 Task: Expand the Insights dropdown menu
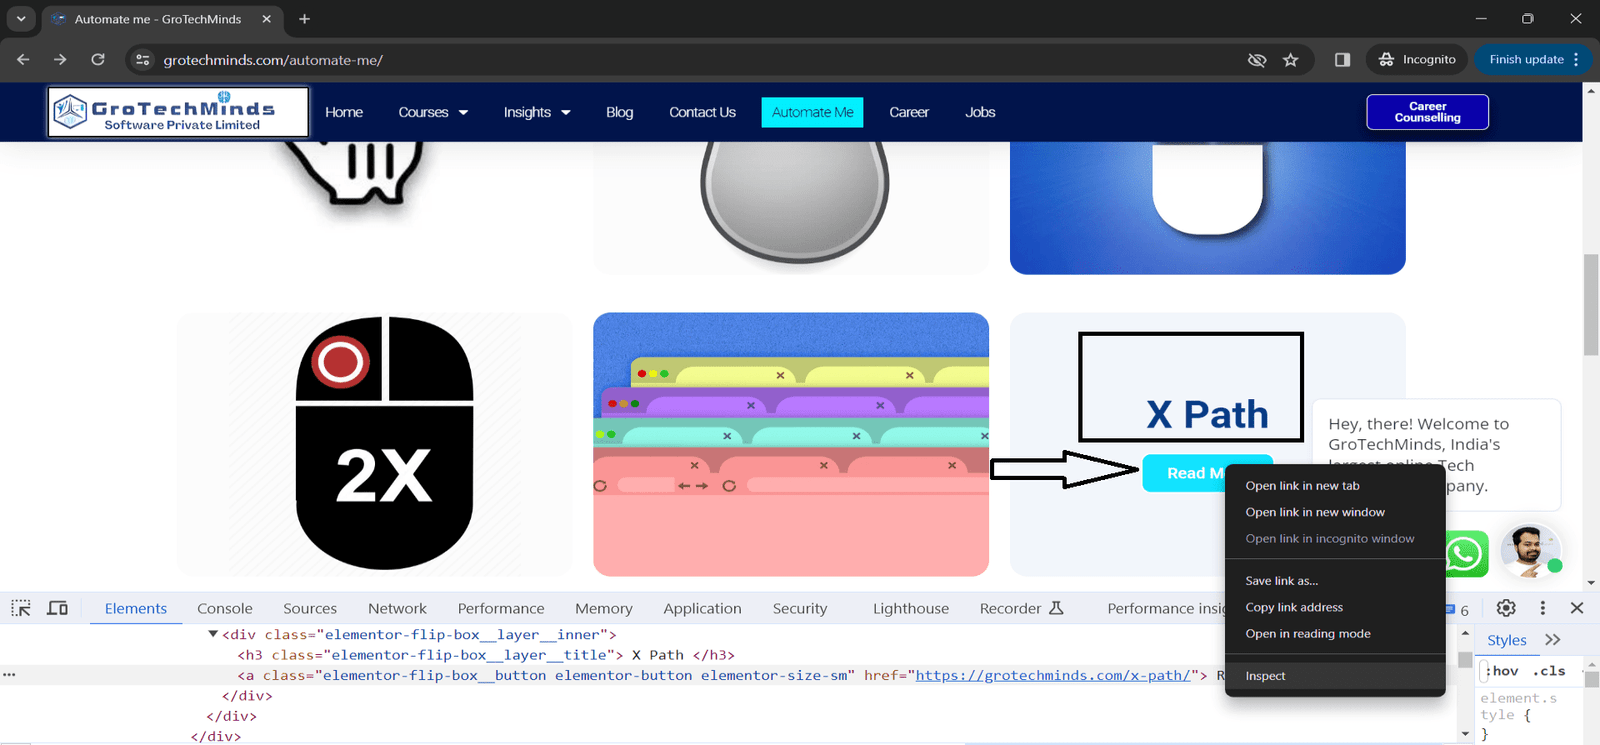coord(537,112)
